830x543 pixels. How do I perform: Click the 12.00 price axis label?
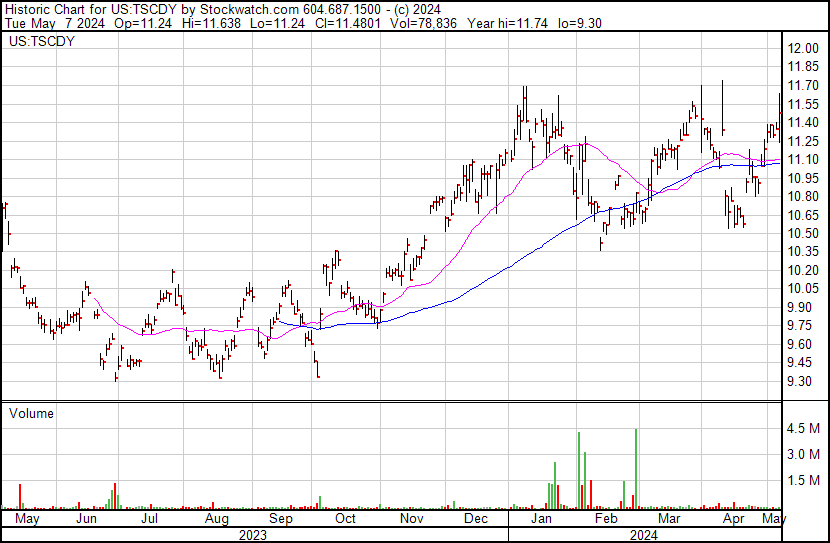[804, 49]
